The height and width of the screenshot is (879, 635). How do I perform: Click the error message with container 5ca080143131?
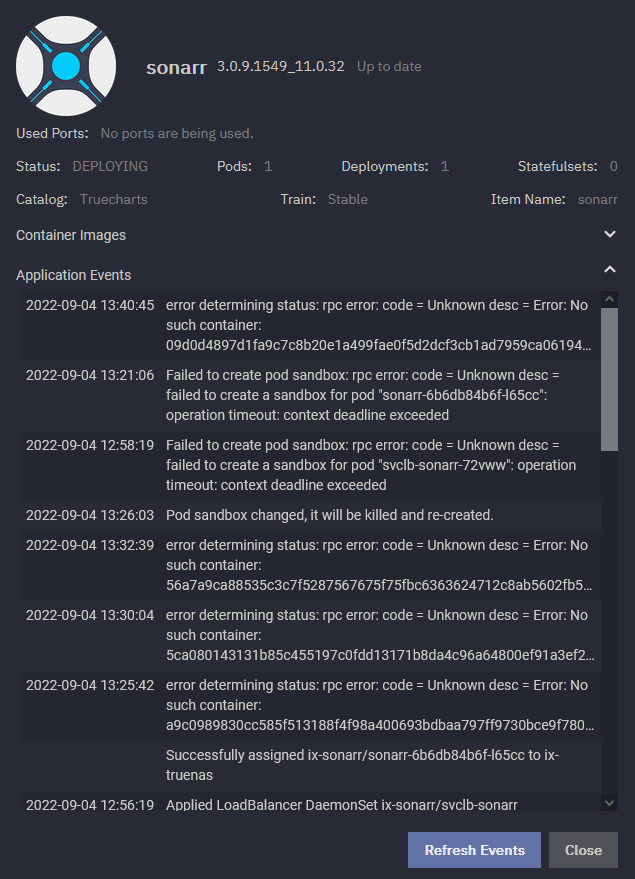coord(380,635)
